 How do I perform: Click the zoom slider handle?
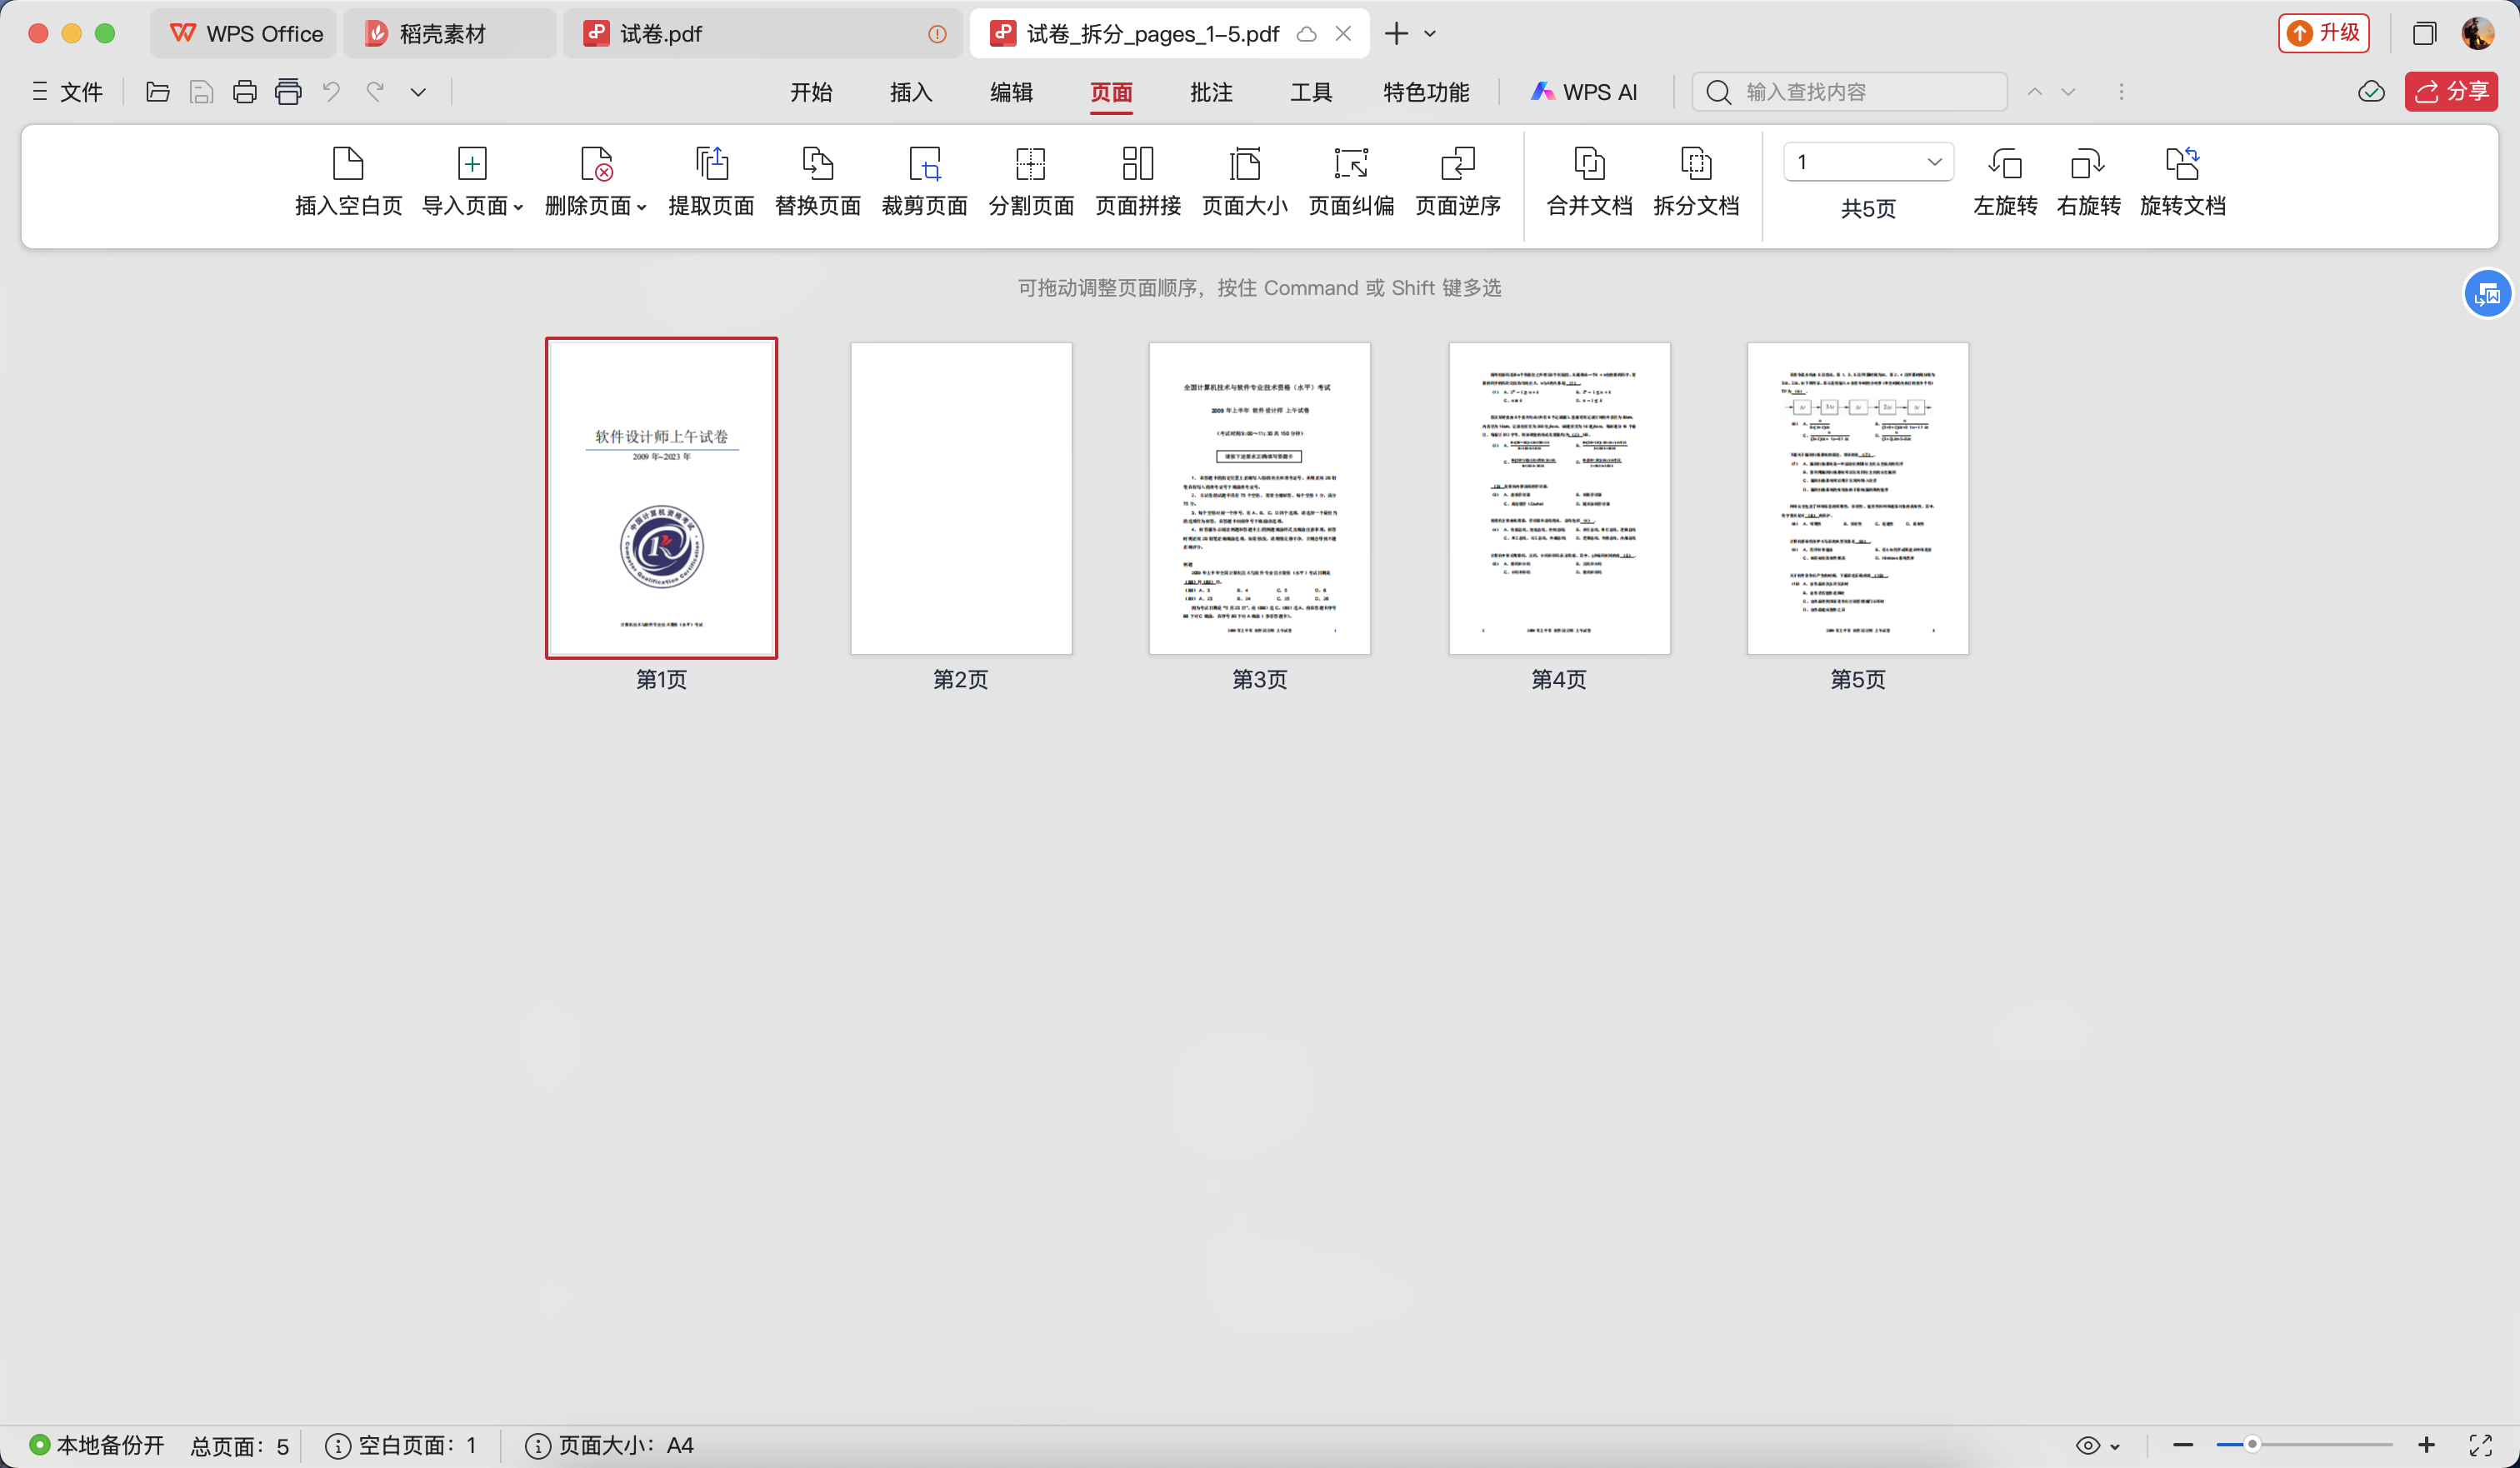[2251, 1444]
